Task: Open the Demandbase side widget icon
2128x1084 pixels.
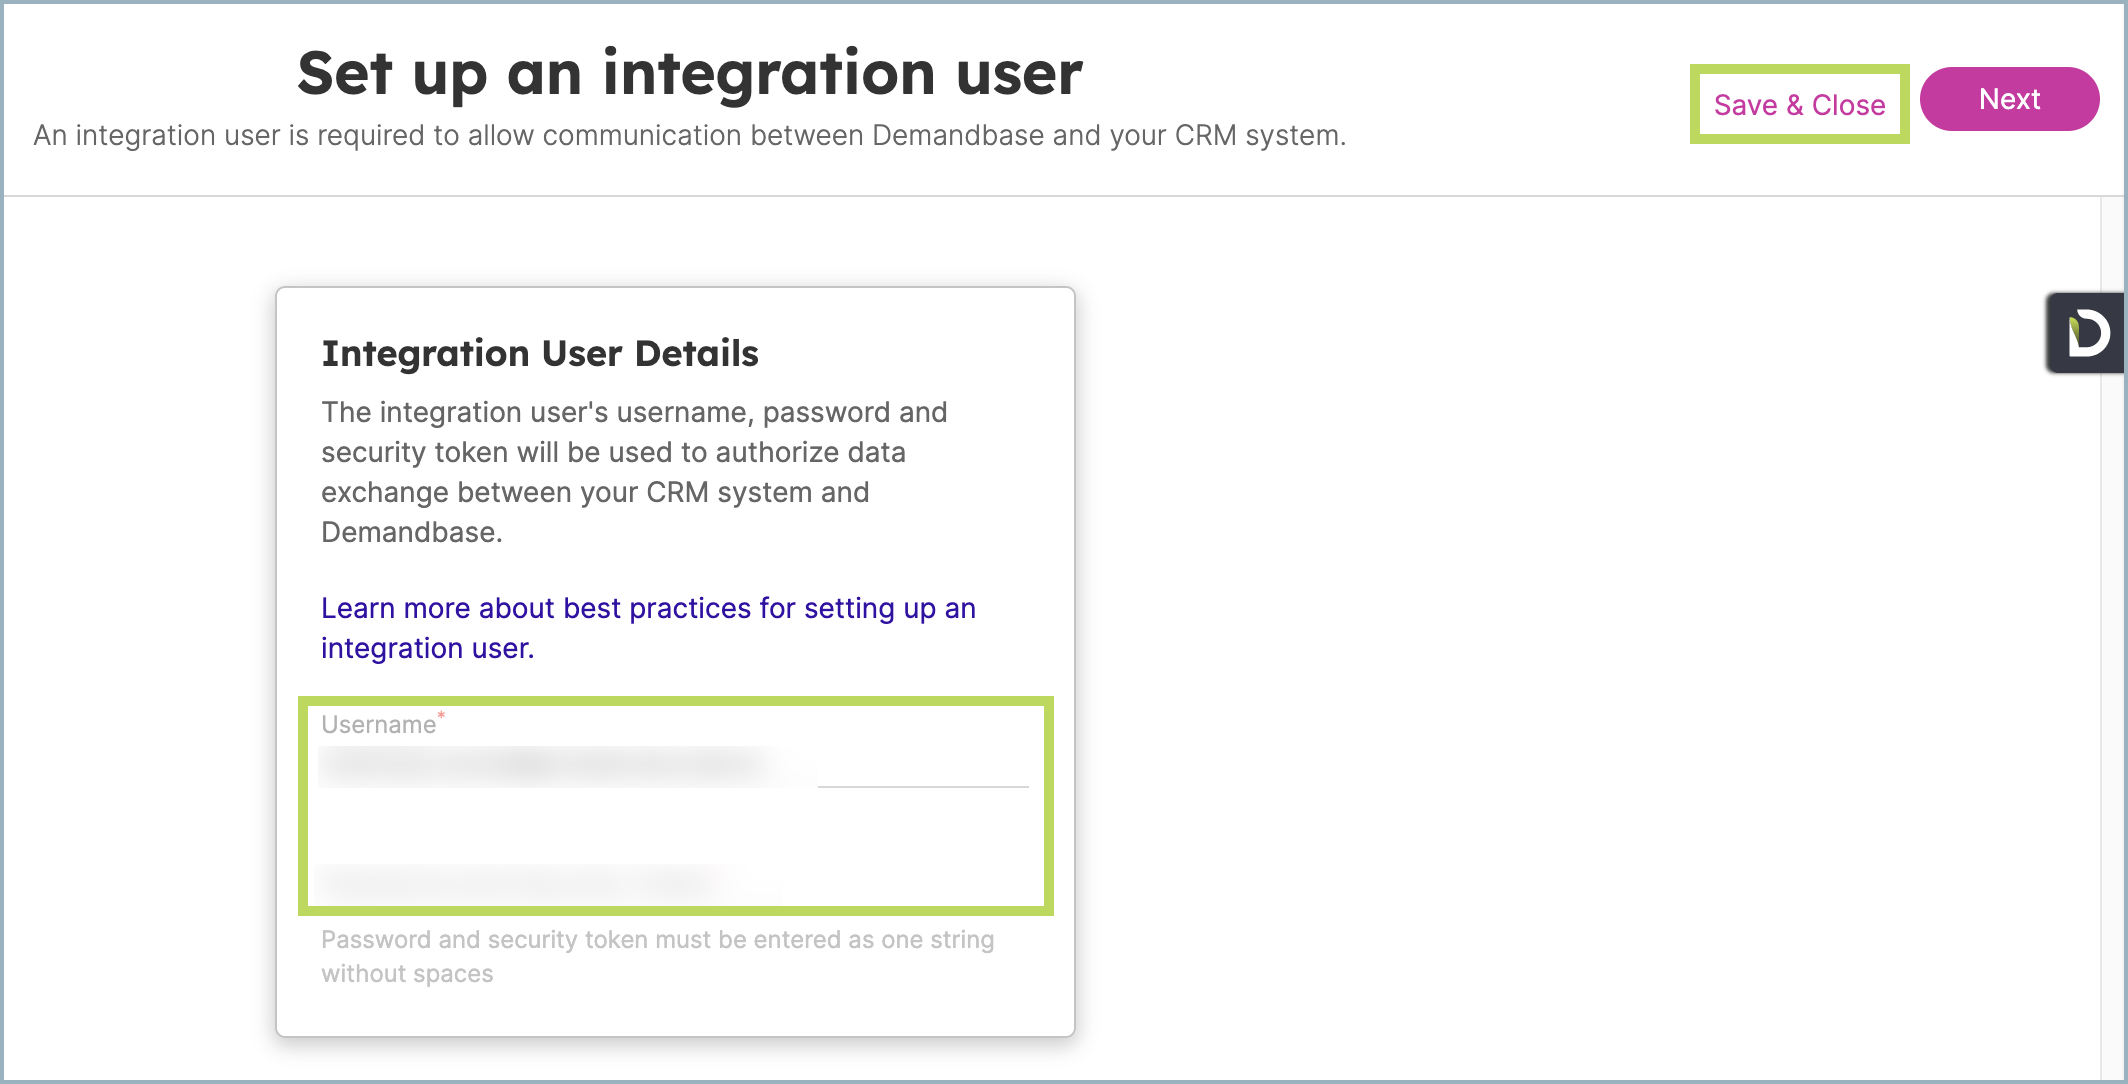Action: [2086, 333]
